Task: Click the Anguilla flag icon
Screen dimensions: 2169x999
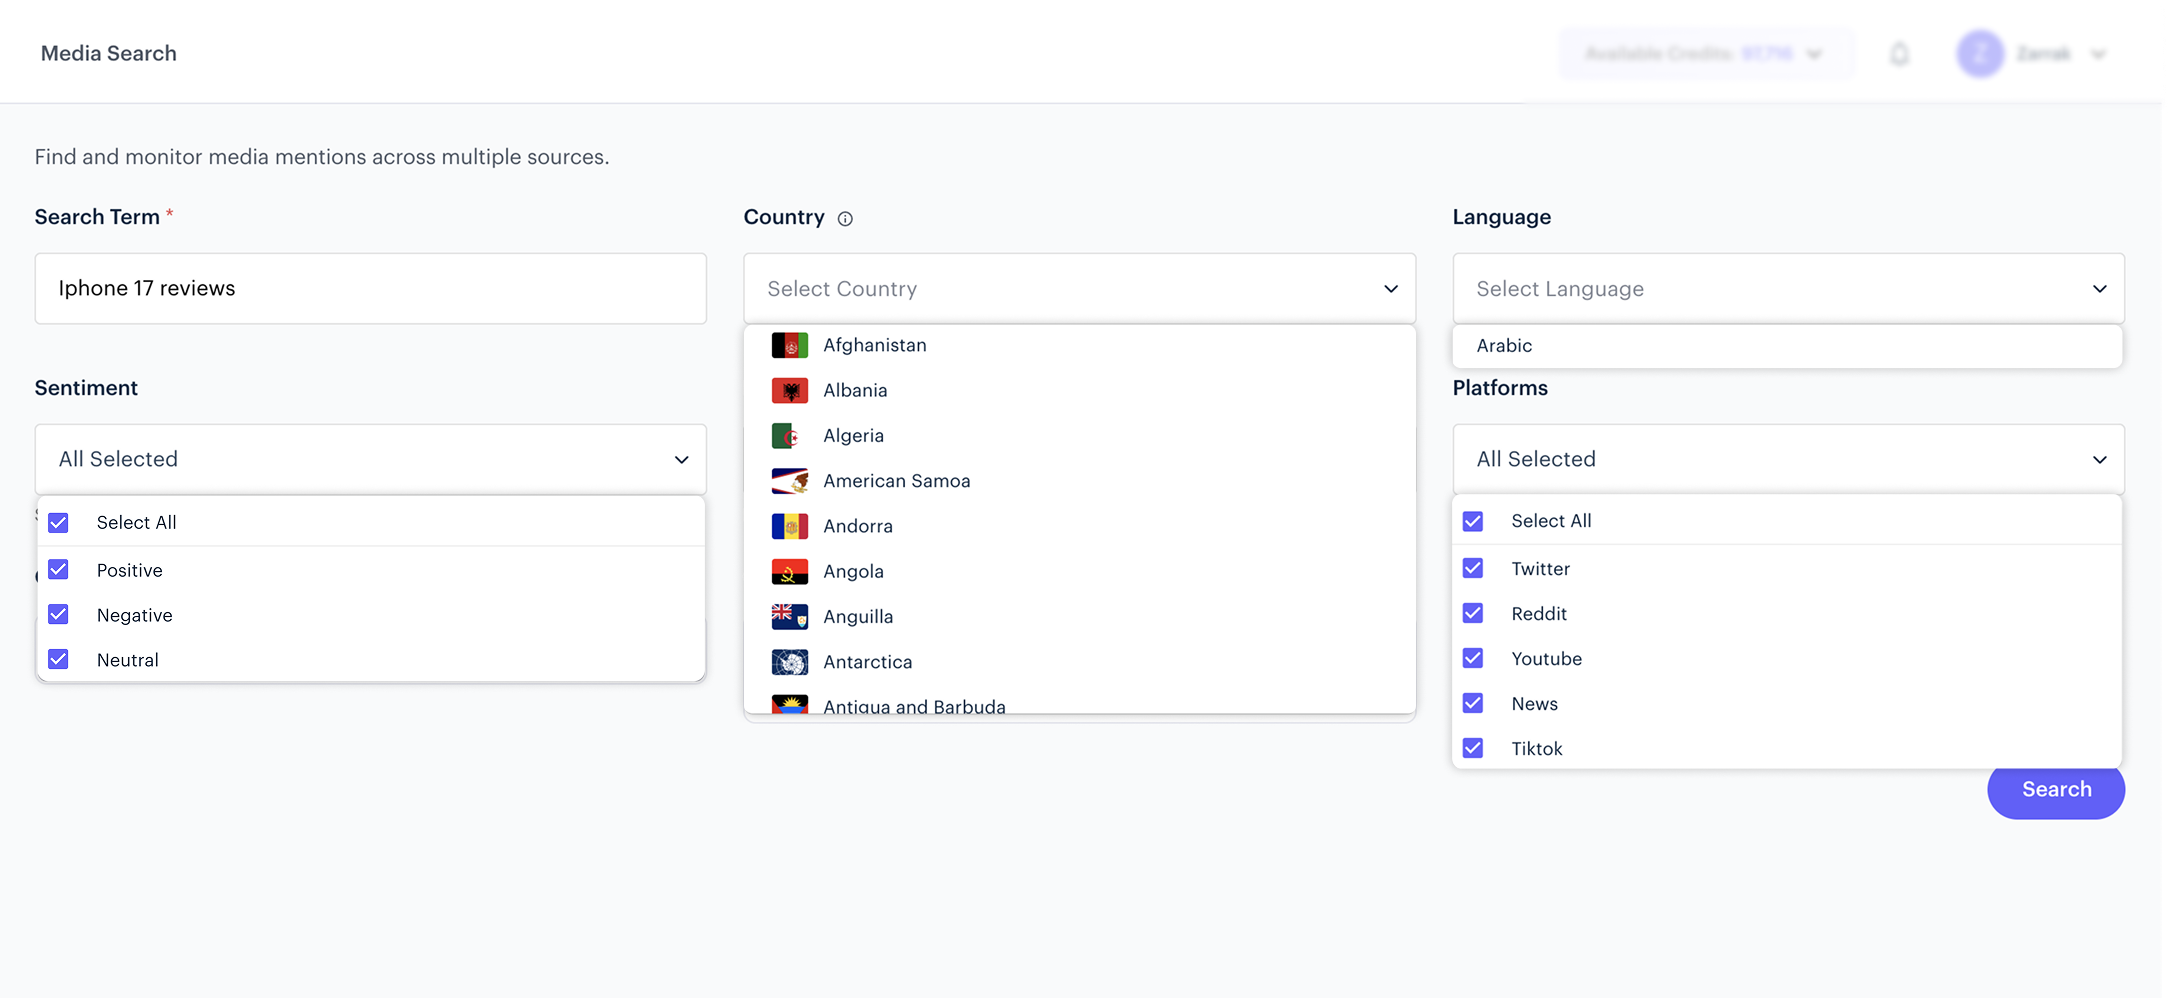Action: [x=789, y=616]
